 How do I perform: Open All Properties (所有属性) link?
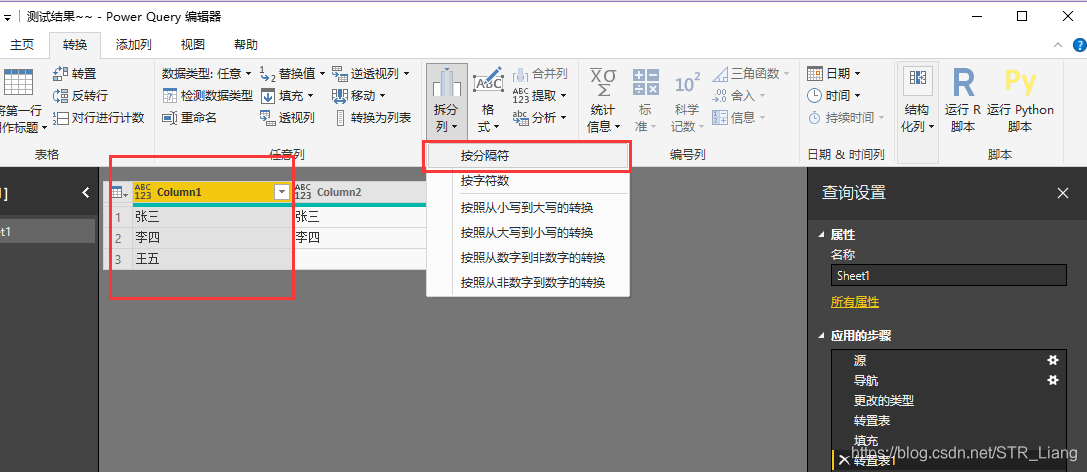(855, 302)
